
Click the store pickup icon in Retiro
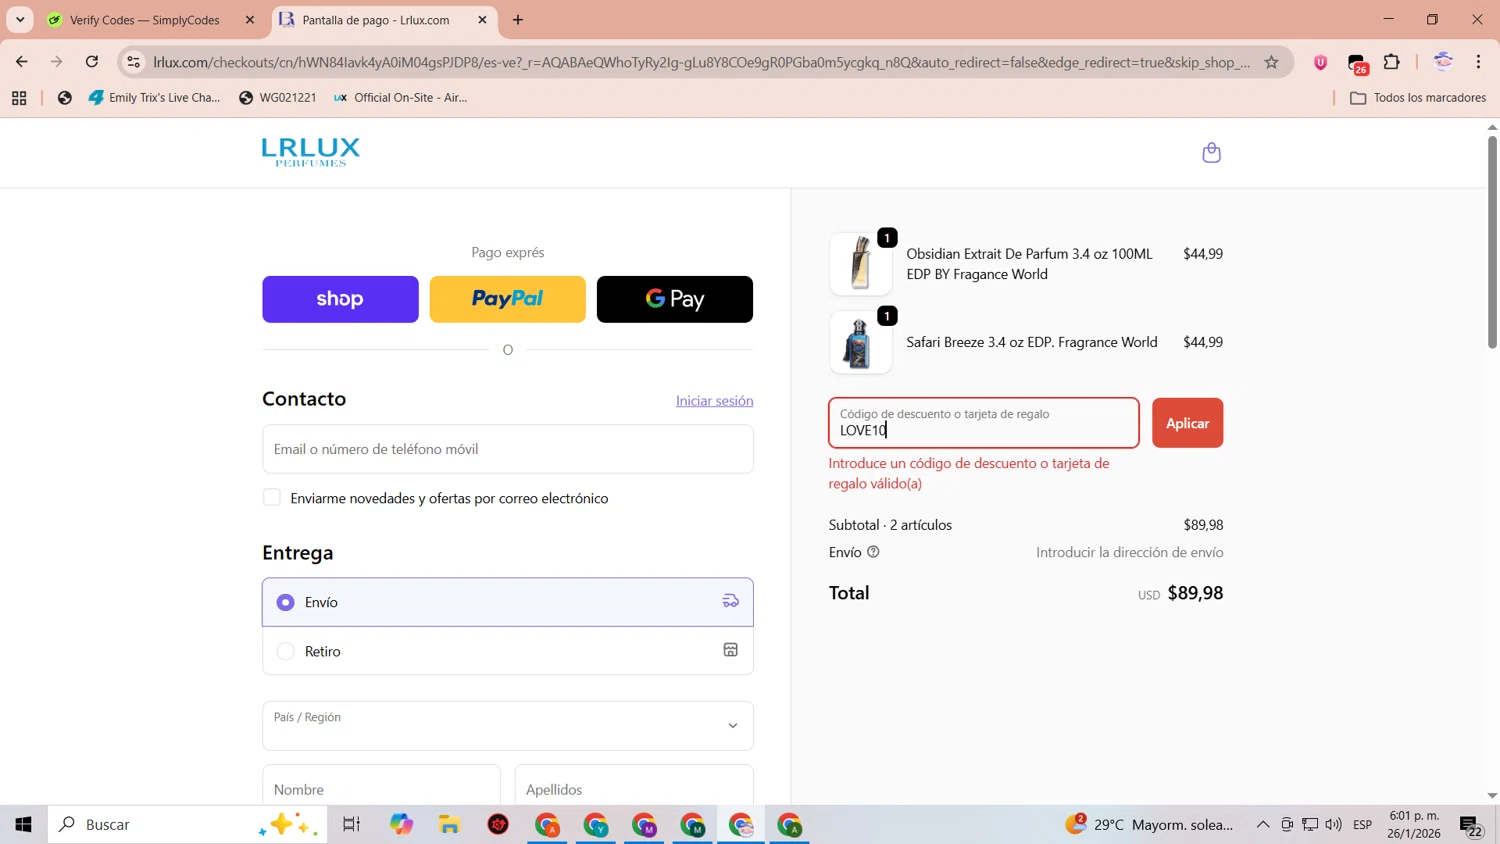(x=731, y=650)
